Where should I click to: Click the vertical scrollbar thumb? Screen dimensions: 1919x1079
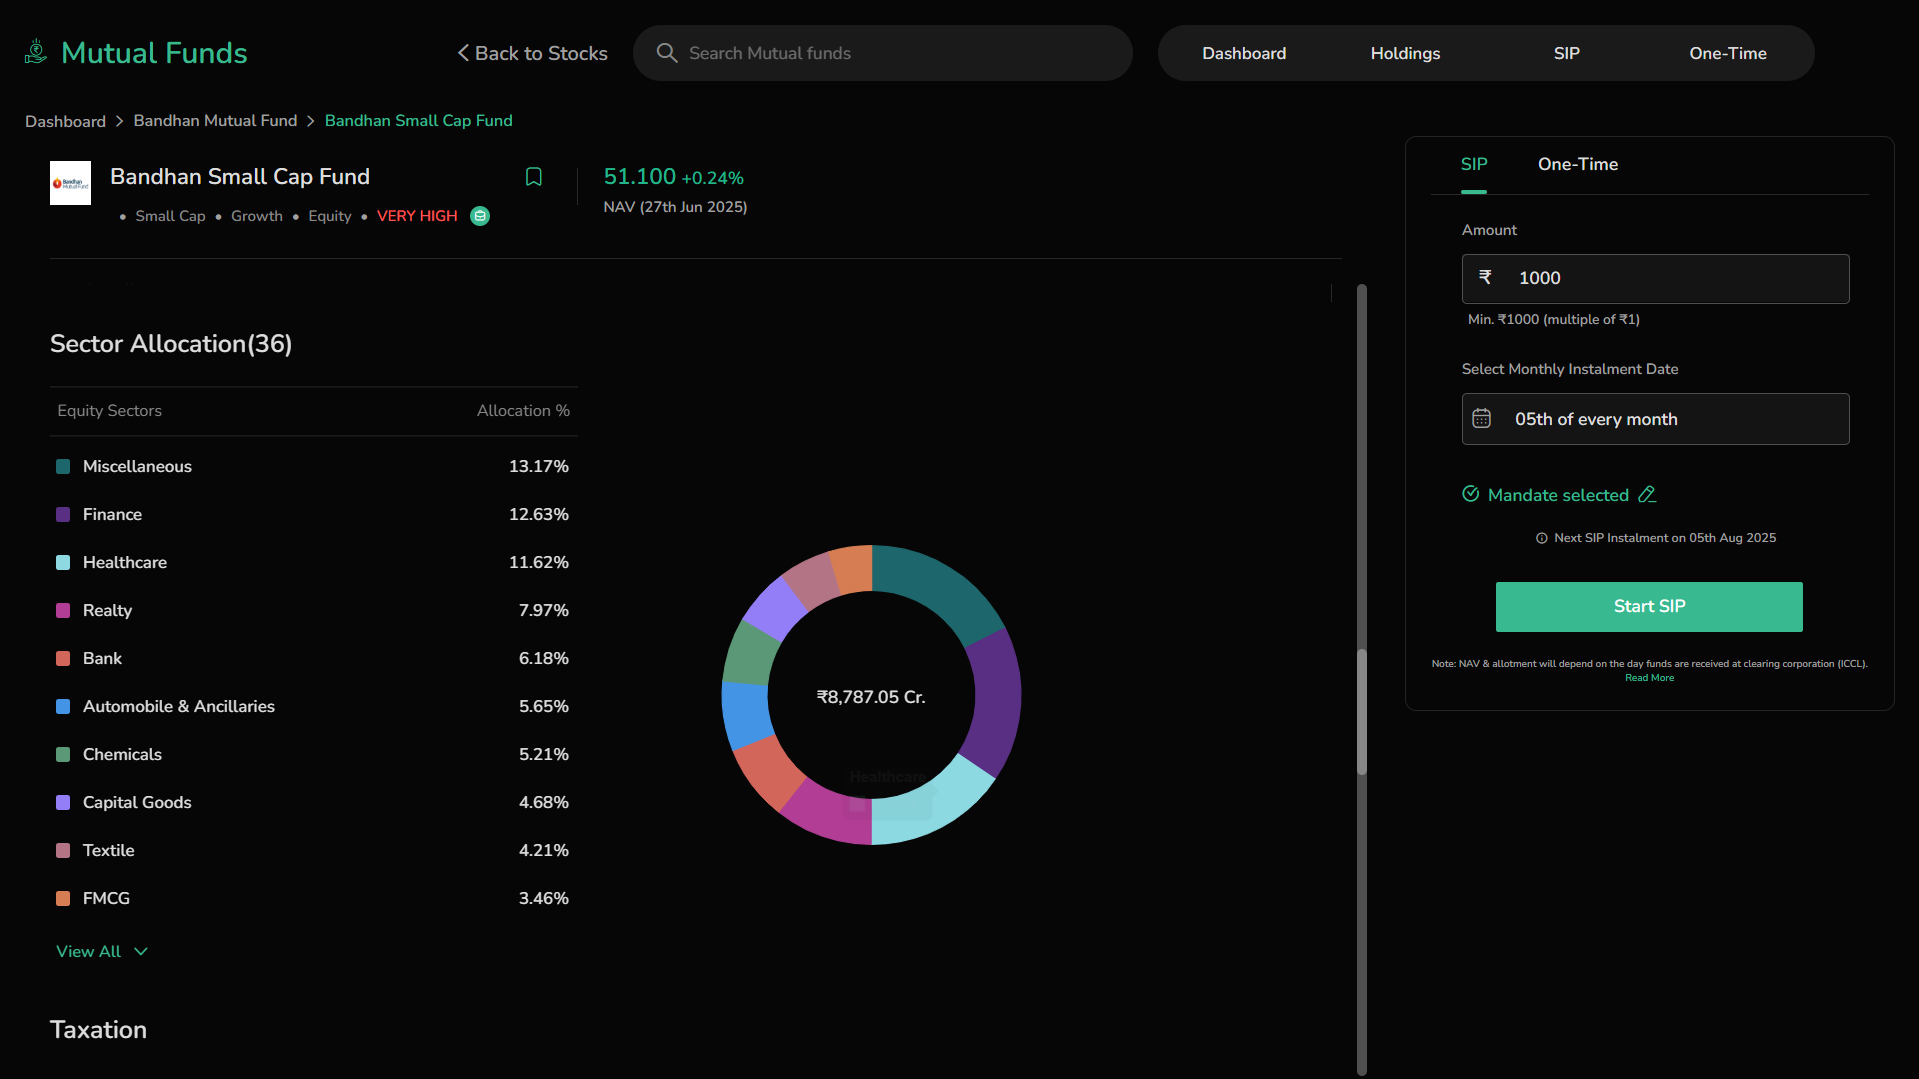[x=1362, y=712]
